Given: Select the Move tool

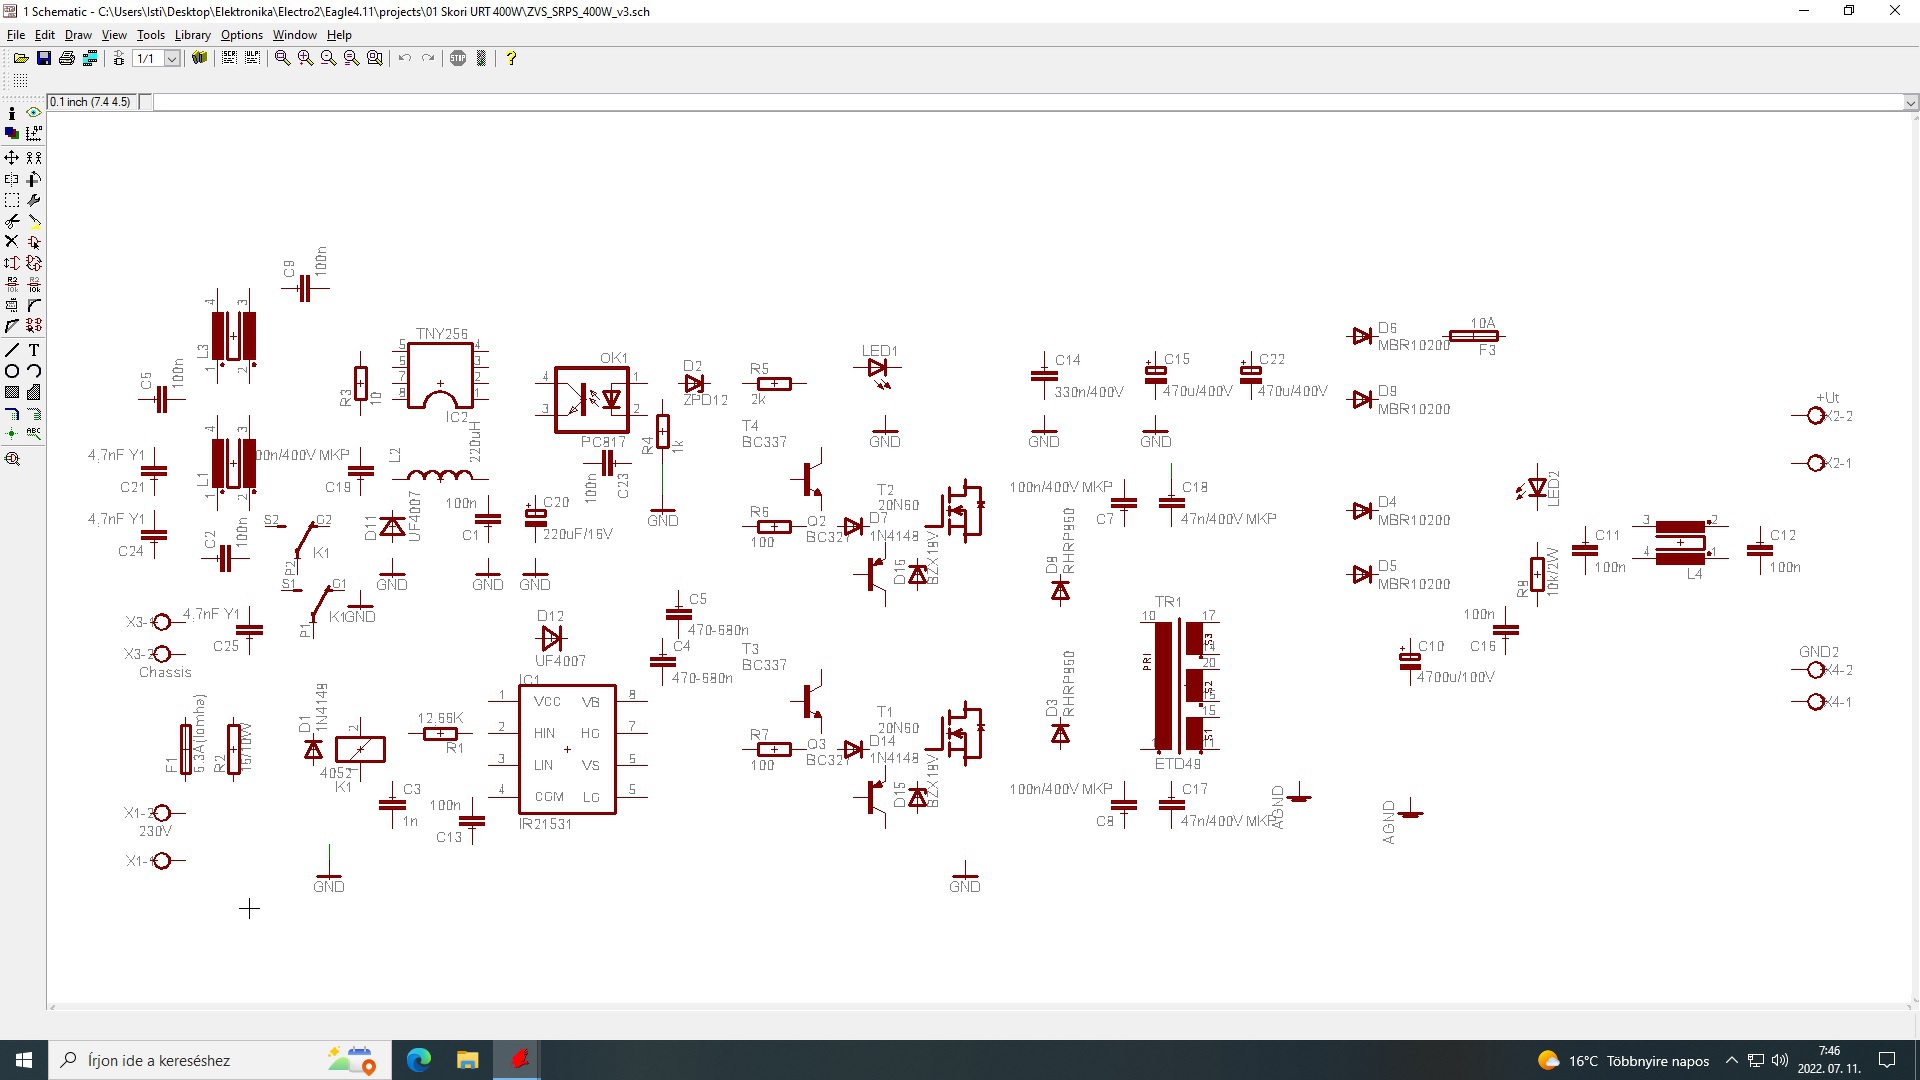Looking at the screenshot, I should pos(12,158).
